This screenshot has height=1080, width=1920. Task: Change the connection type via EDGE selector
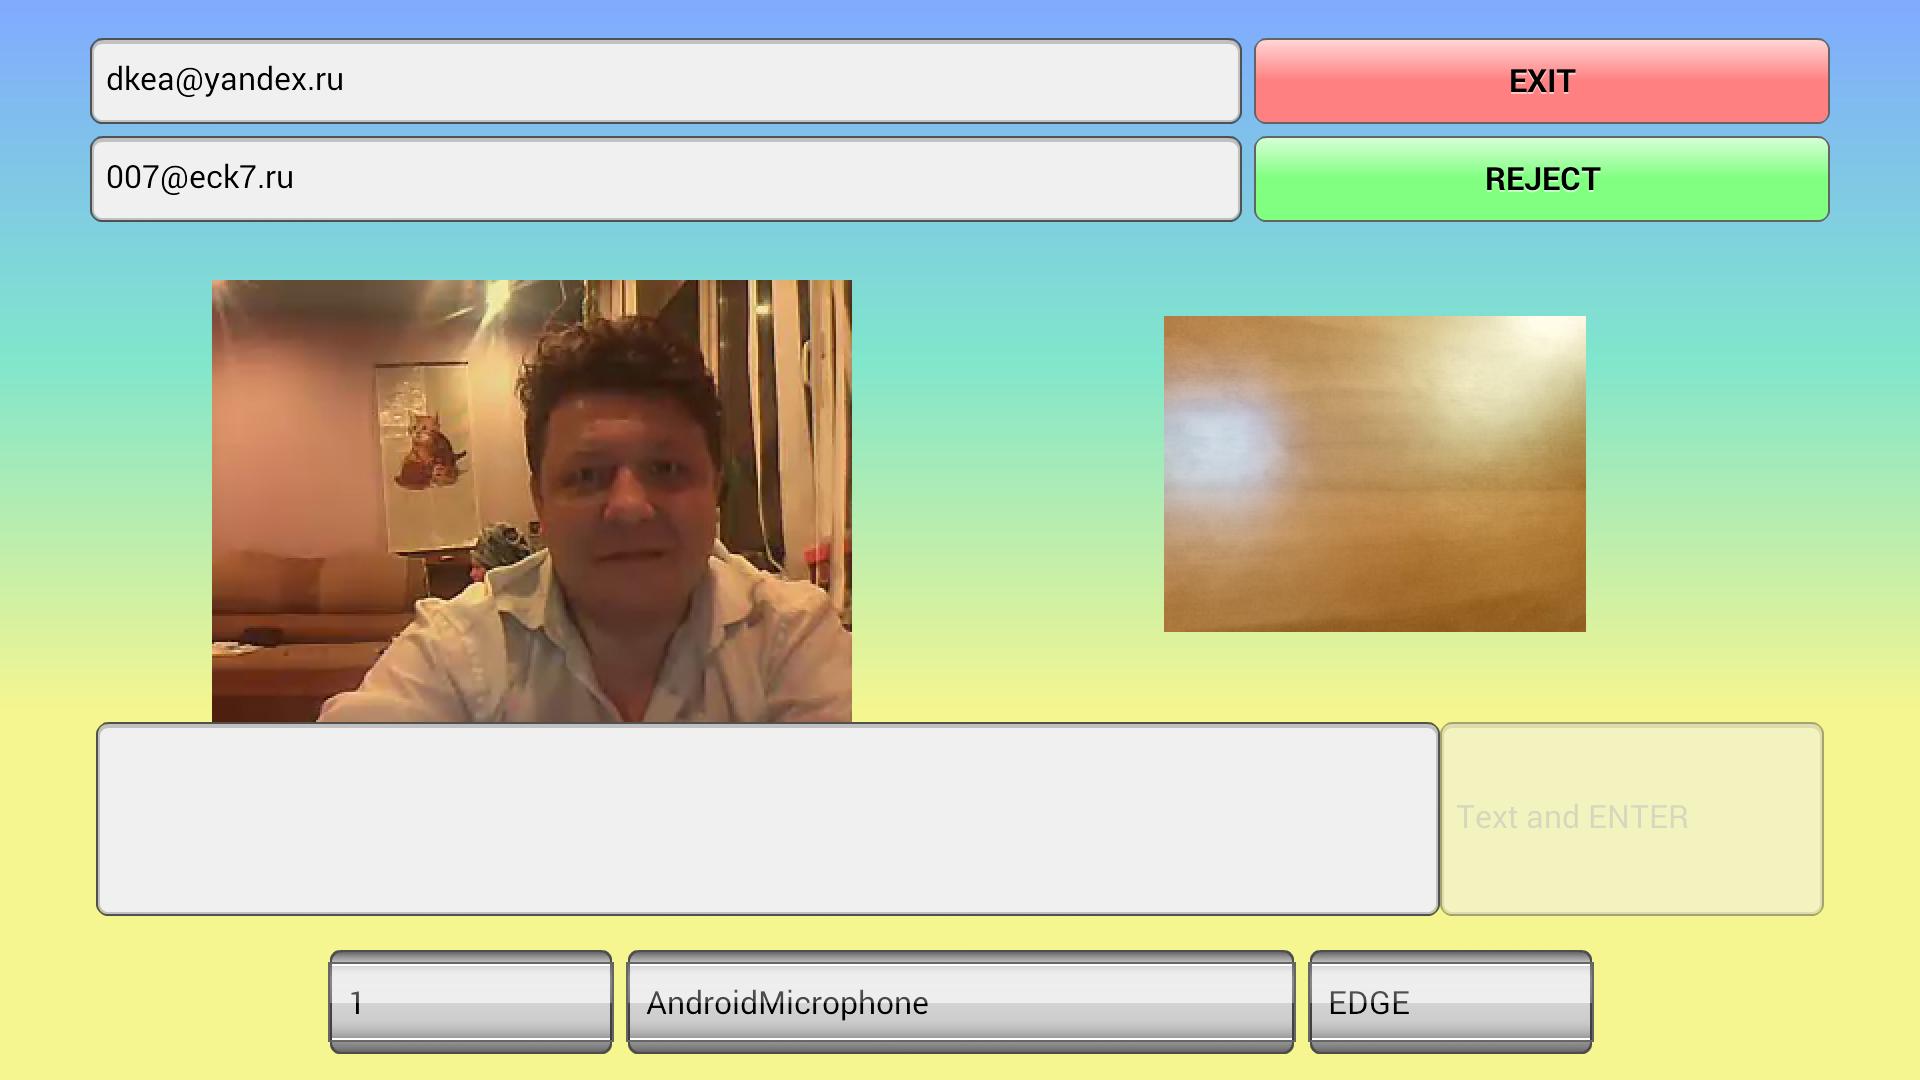pyautogui.click(x=1448, y=1003)
